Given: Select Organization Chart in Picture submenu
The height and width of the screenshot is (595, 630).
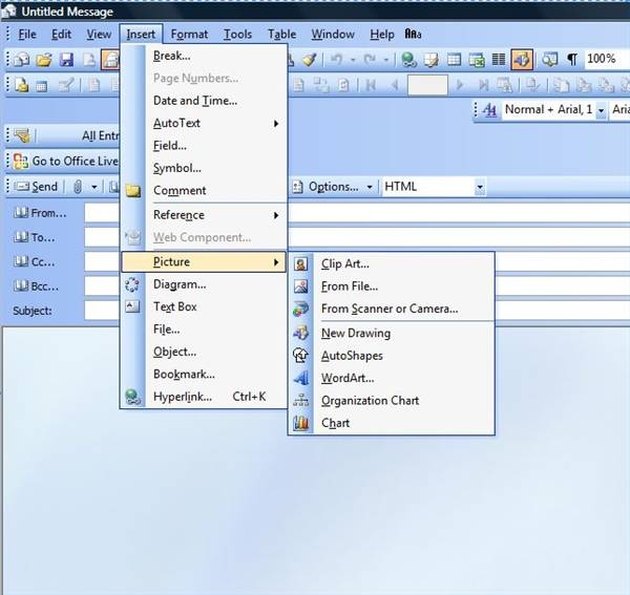Looking at the screenshot, I should (x=392, y=401).
